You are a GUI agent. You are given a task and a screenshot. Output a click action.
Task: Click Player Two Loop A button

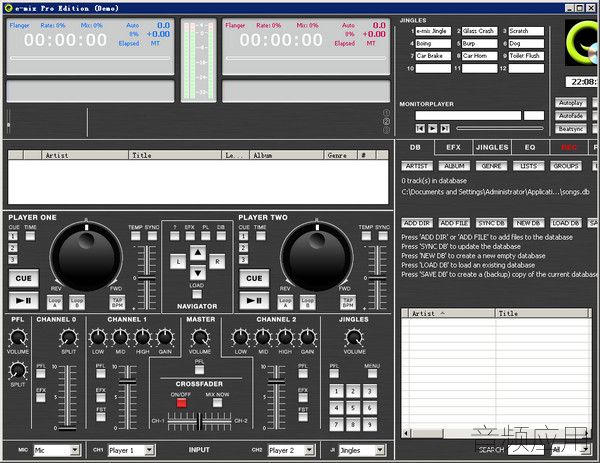[x=285, y=302]
